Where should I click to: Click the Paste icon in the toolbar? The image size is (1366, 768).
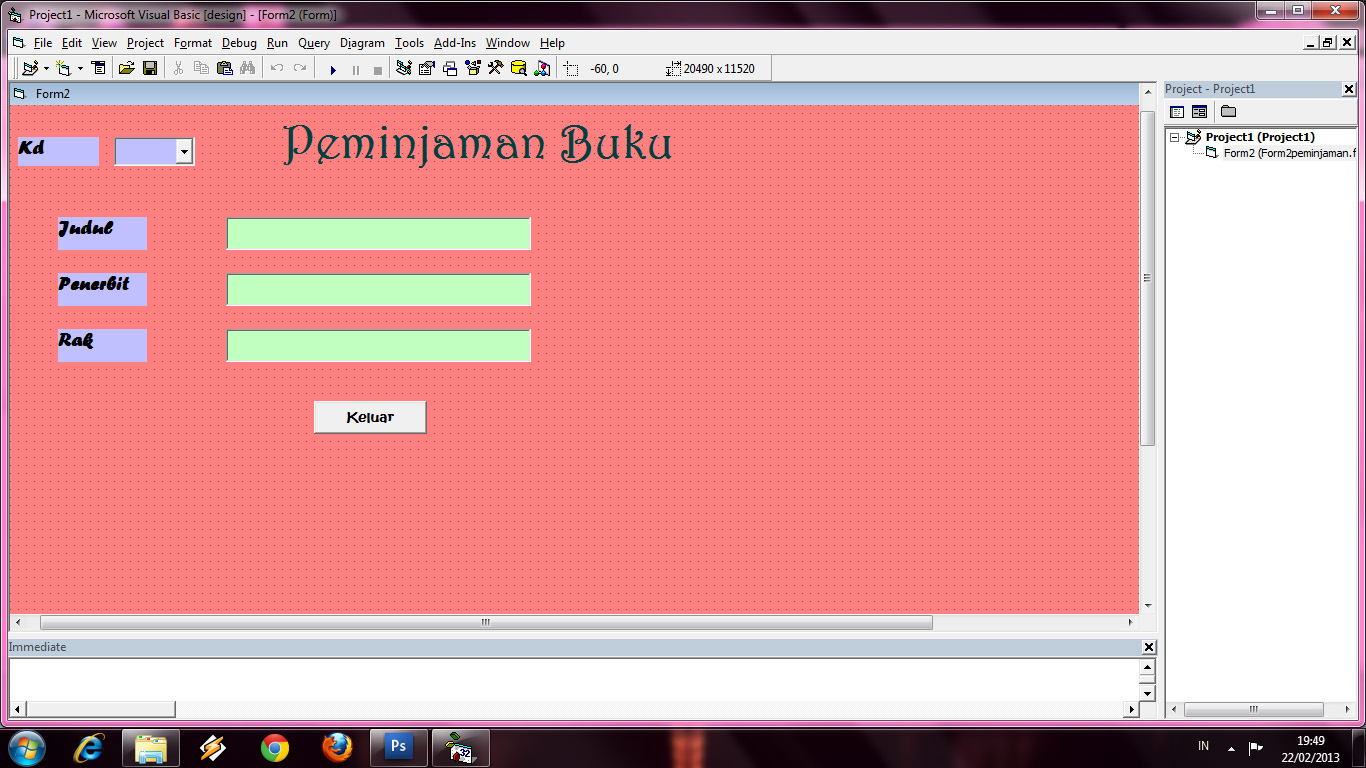tap(223, 68)
